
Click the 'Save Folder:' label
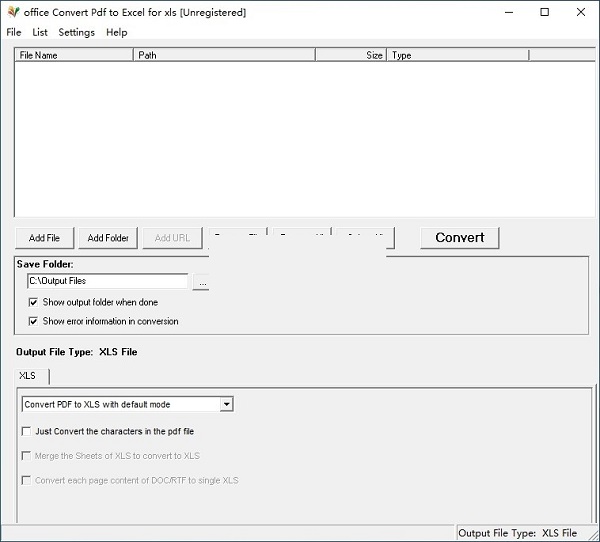pyautogui.click(x=45, y=264)
